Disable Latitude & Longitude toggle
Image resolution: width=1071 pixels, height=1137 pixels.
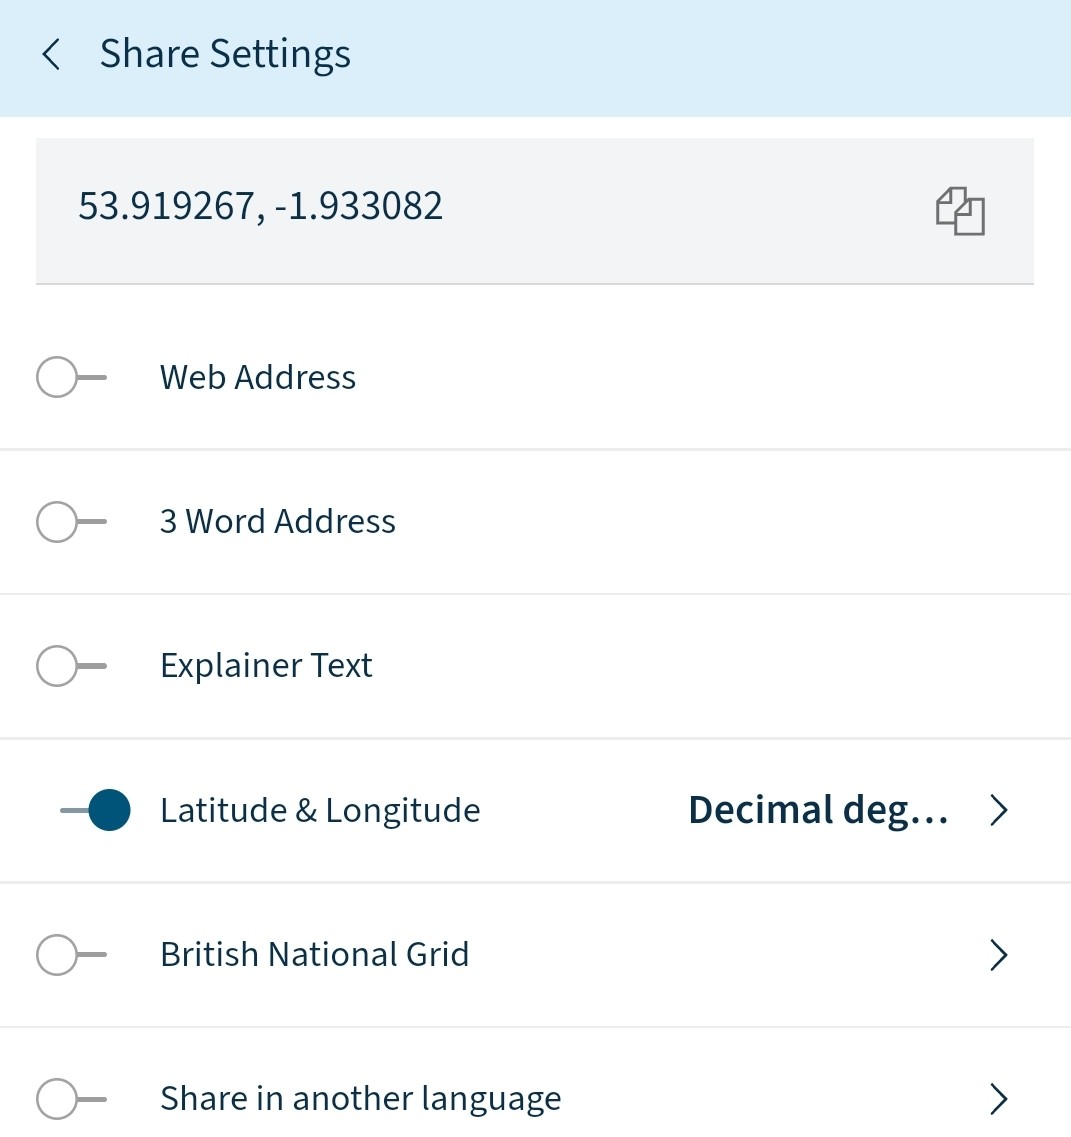click(95, 810)
